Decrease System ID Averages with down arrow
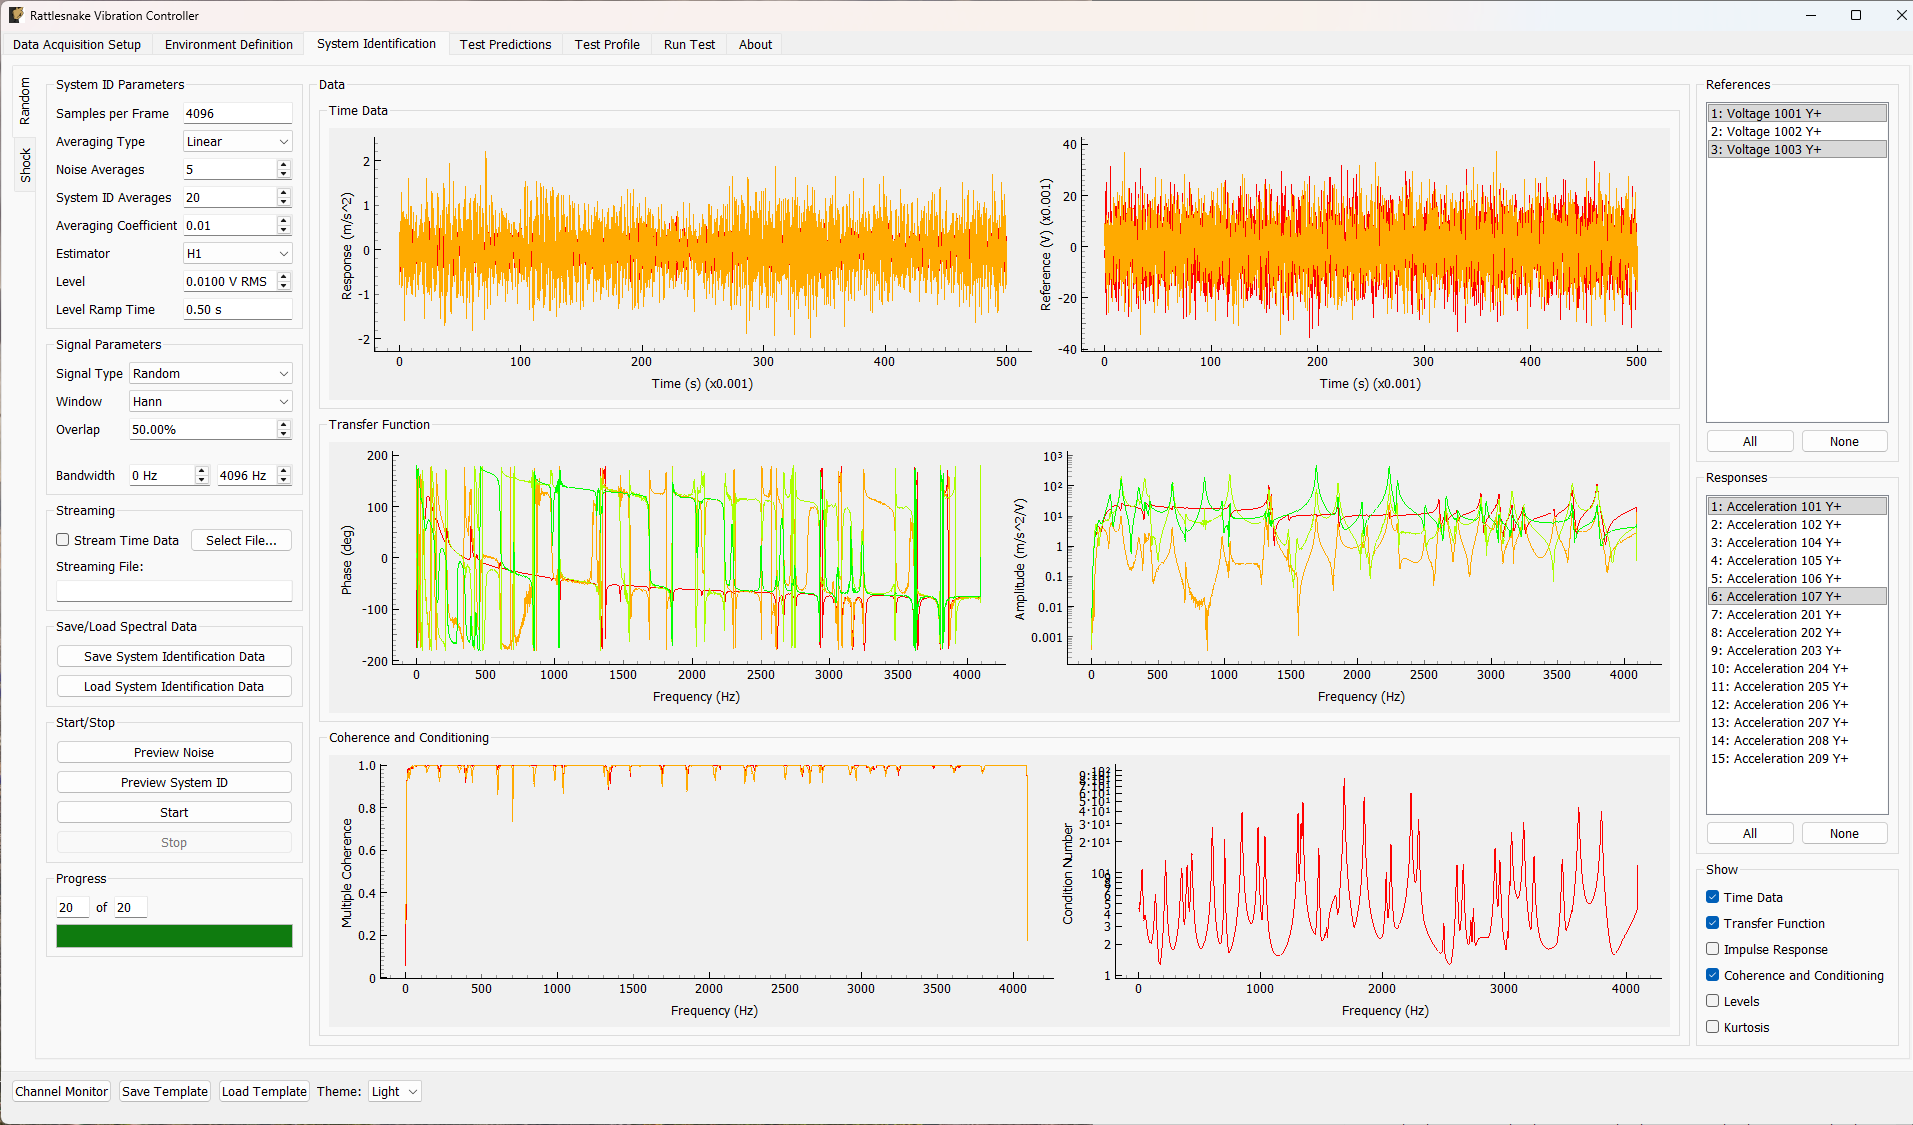 click(284, 202)
